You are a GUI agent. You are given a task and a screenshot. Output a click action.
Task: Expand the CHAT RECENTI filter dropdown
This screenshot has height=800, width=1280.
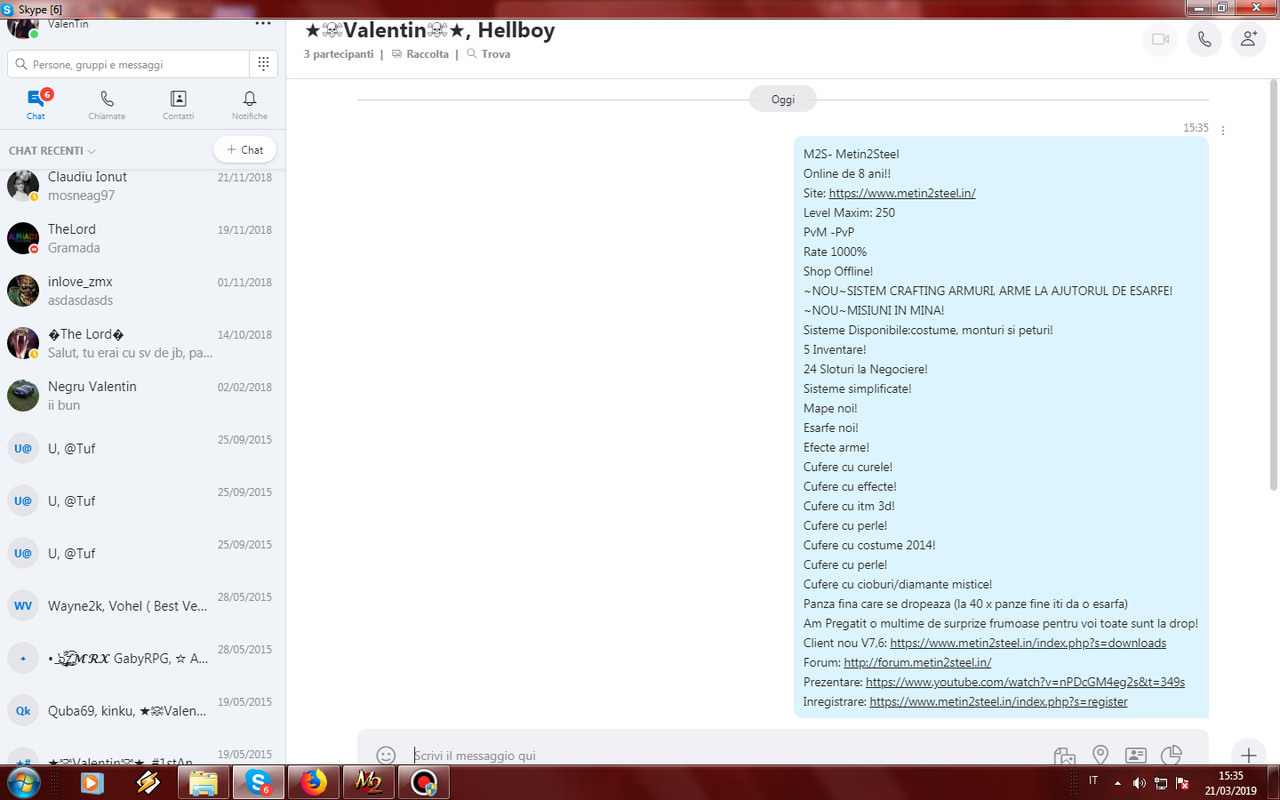(x=52, y=151)
